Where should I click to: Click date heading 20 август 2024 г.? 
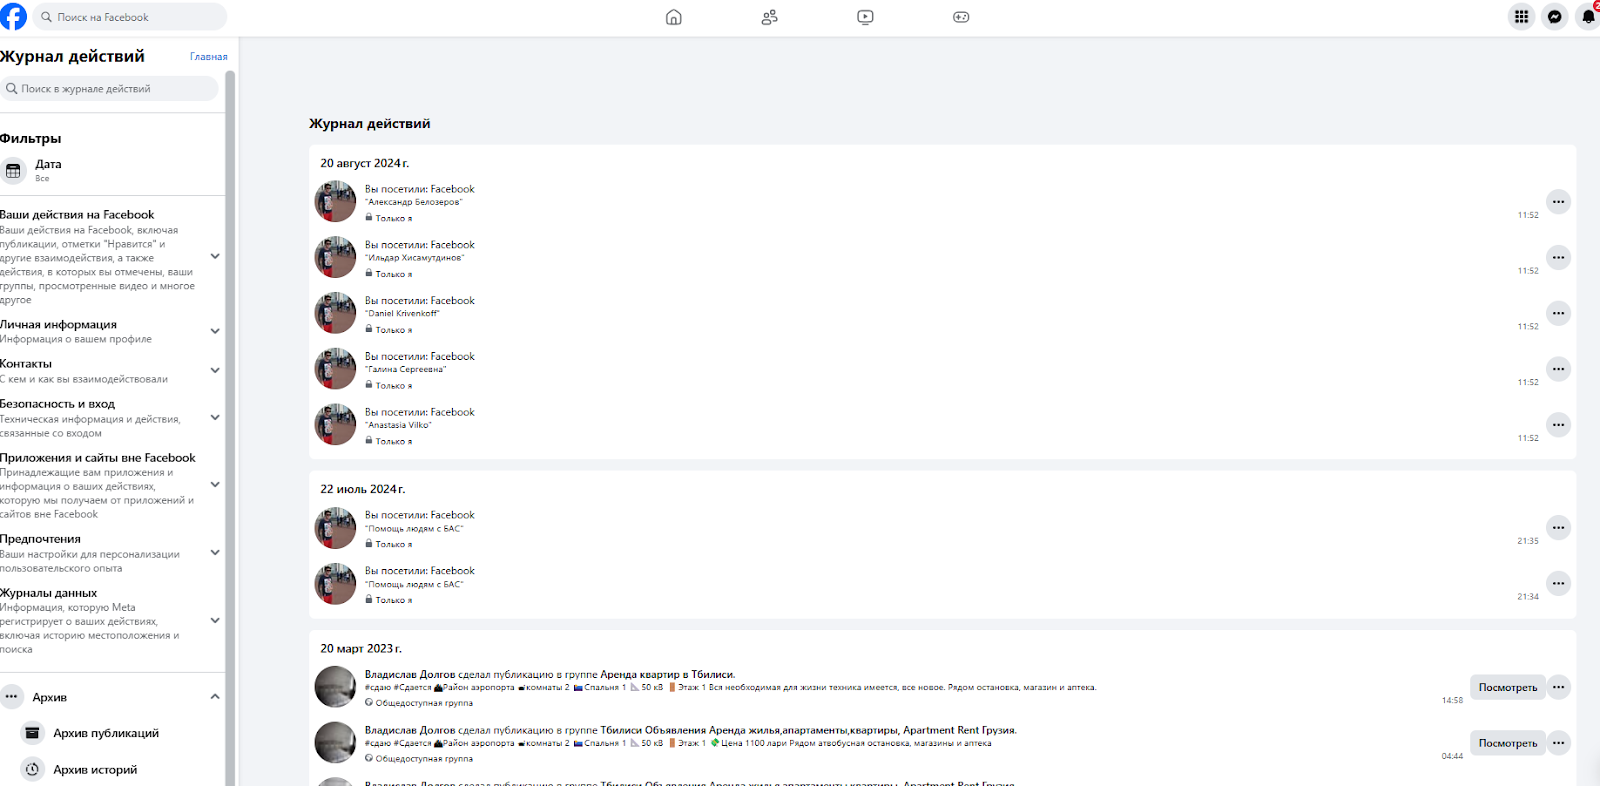(364, 163)
